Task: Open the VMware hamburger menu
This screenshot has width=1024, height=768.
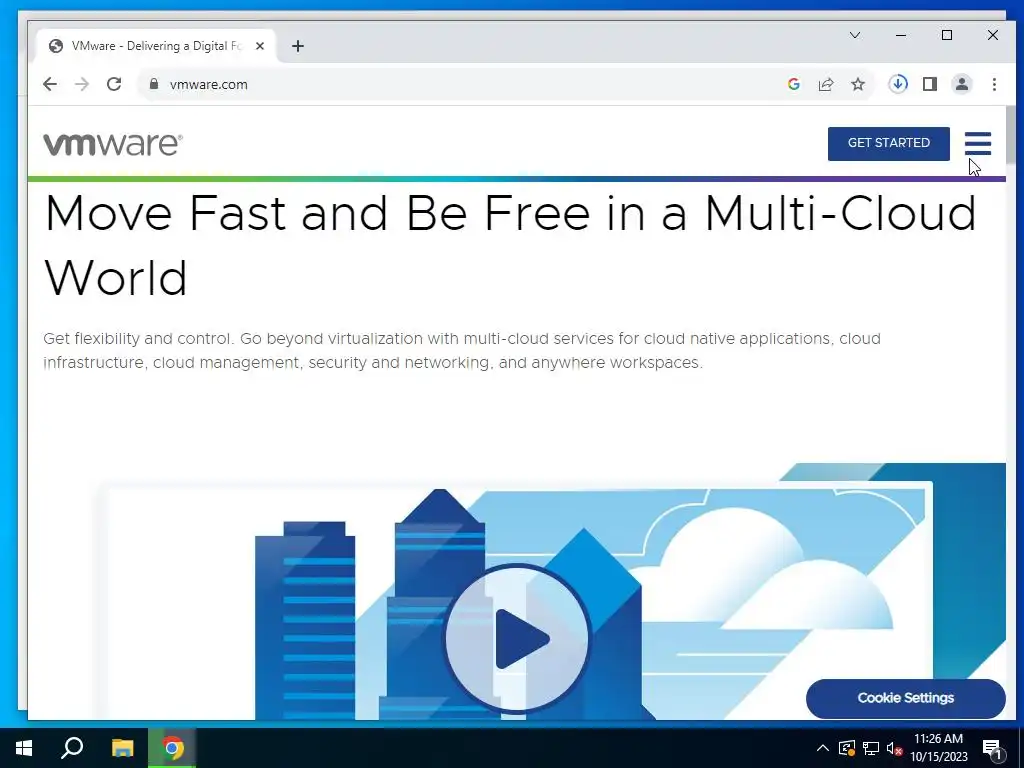Action: pyautogui.click(x=978, y=144)
